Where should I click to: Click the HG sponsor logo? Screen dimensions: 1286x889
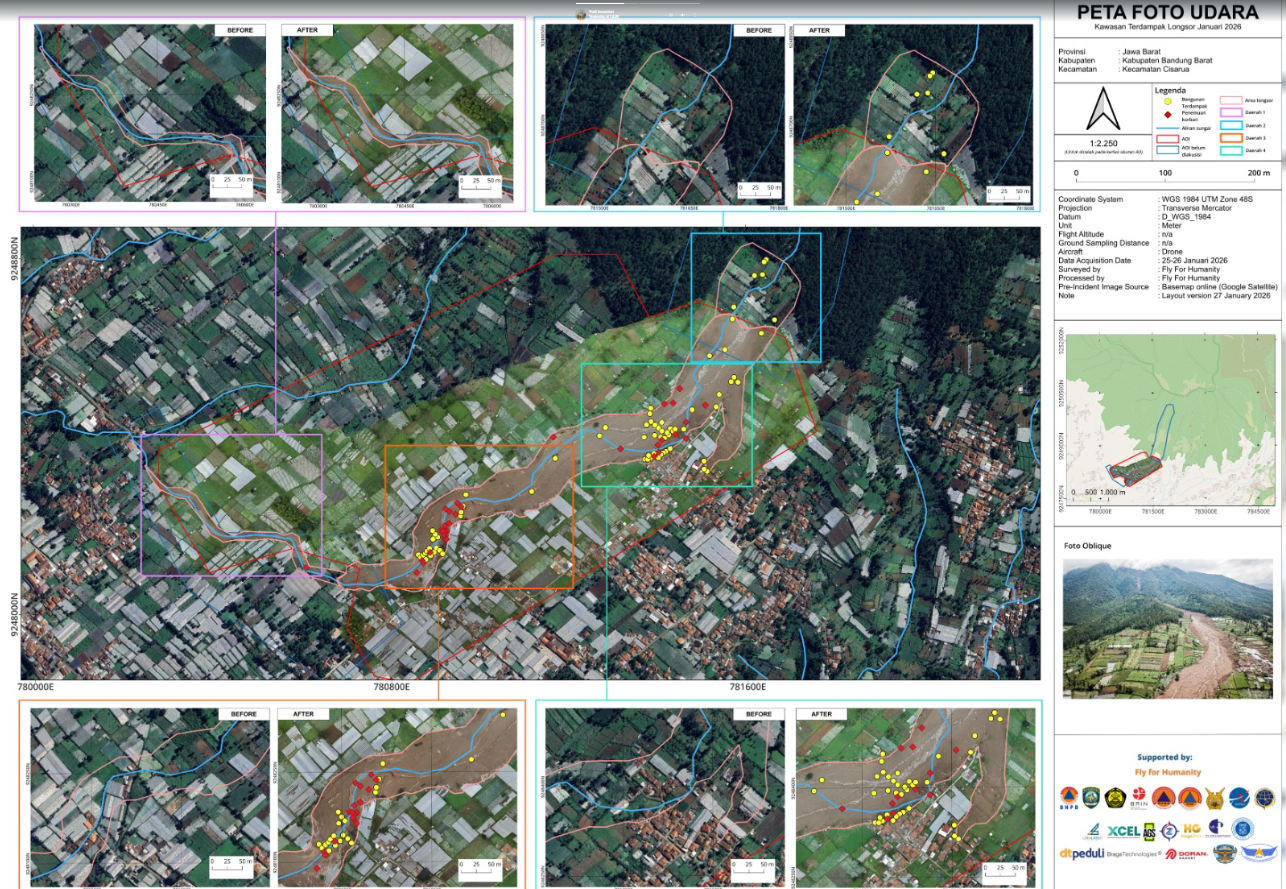click(x=1191, y=829)
